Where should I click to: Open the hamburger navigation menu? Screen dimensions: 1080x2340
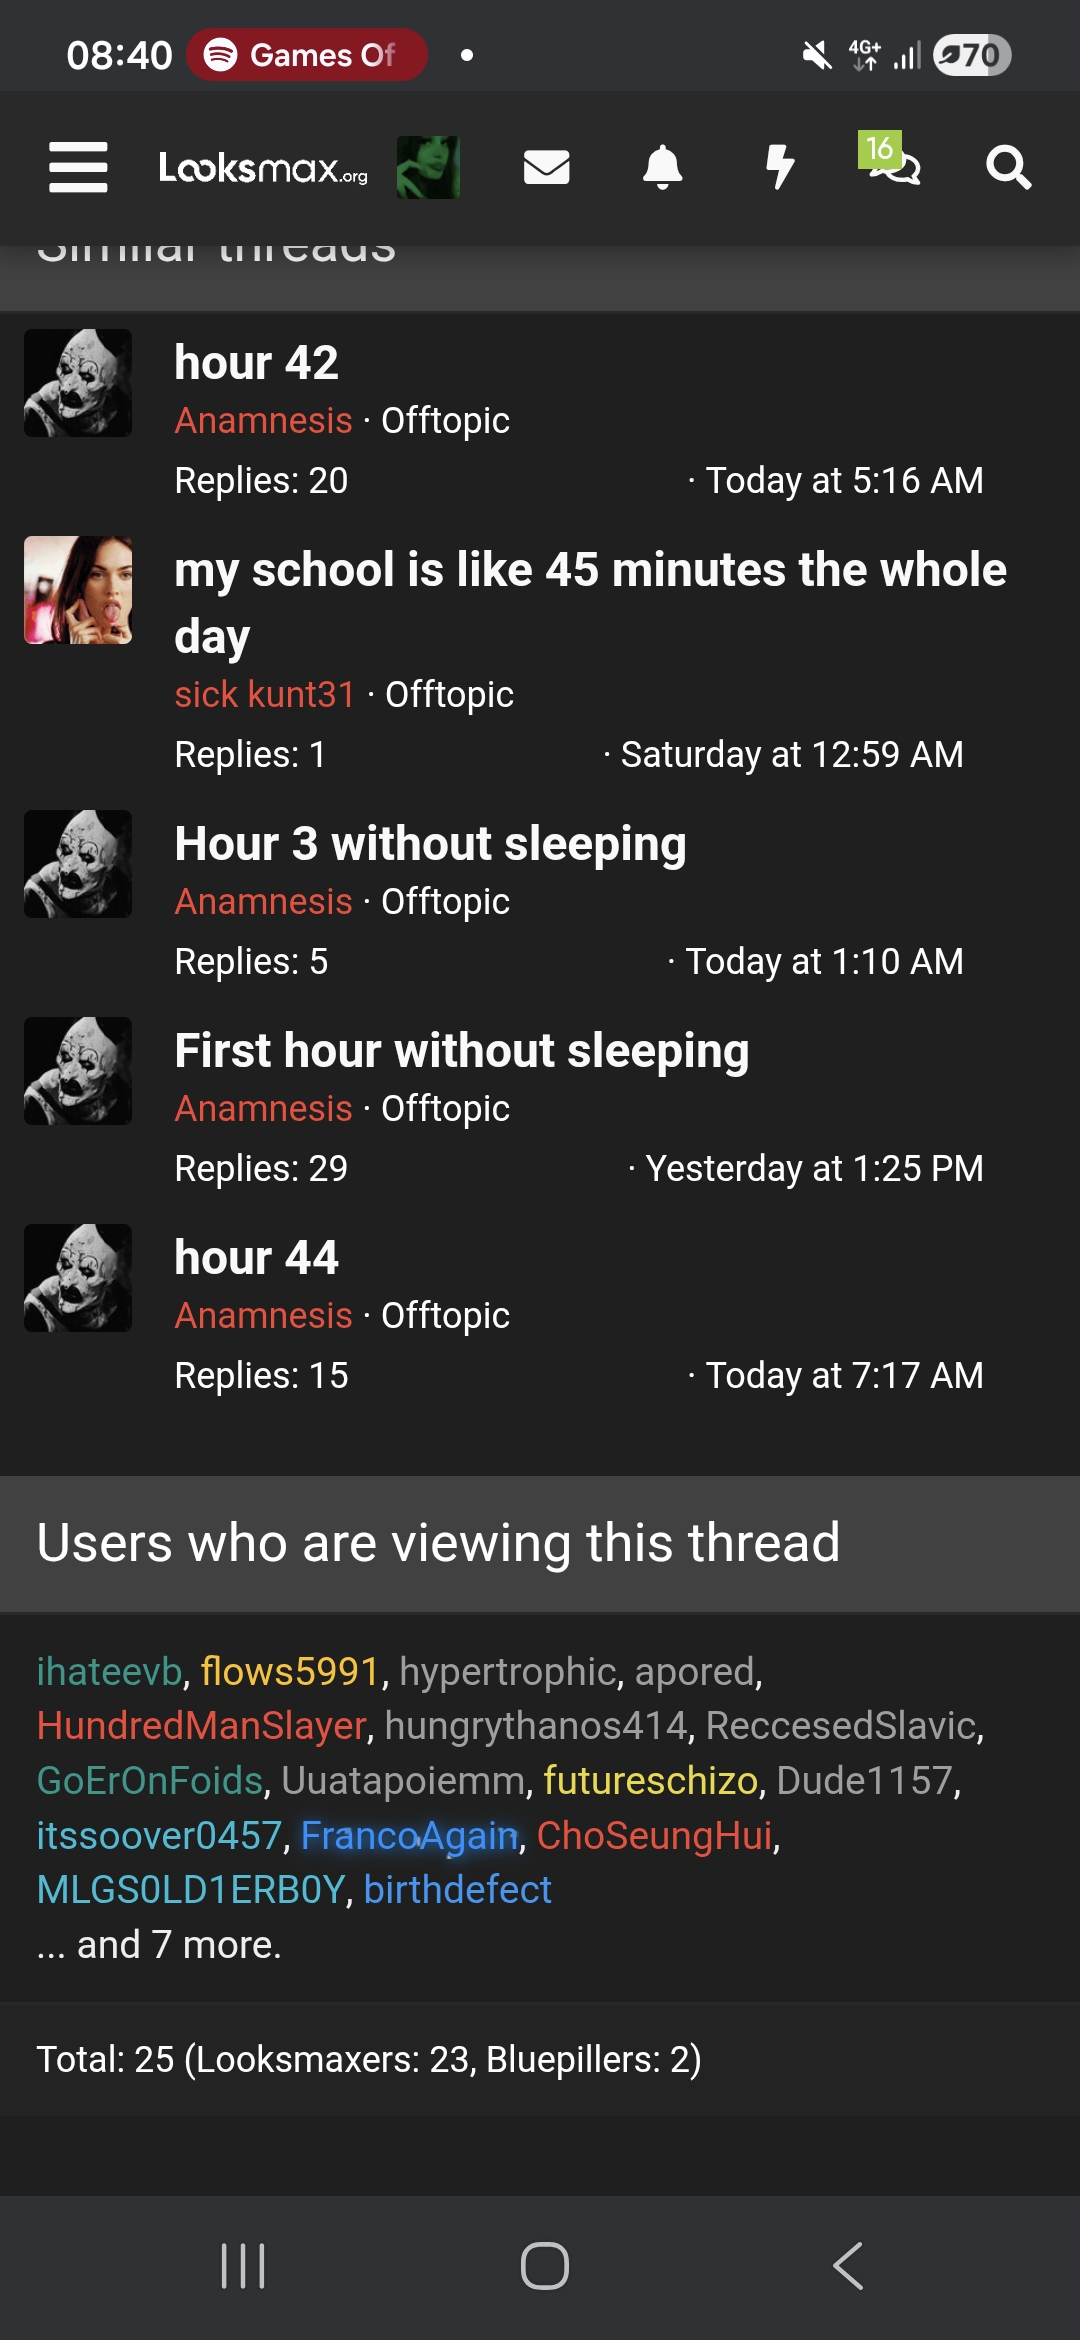[78, 168]
